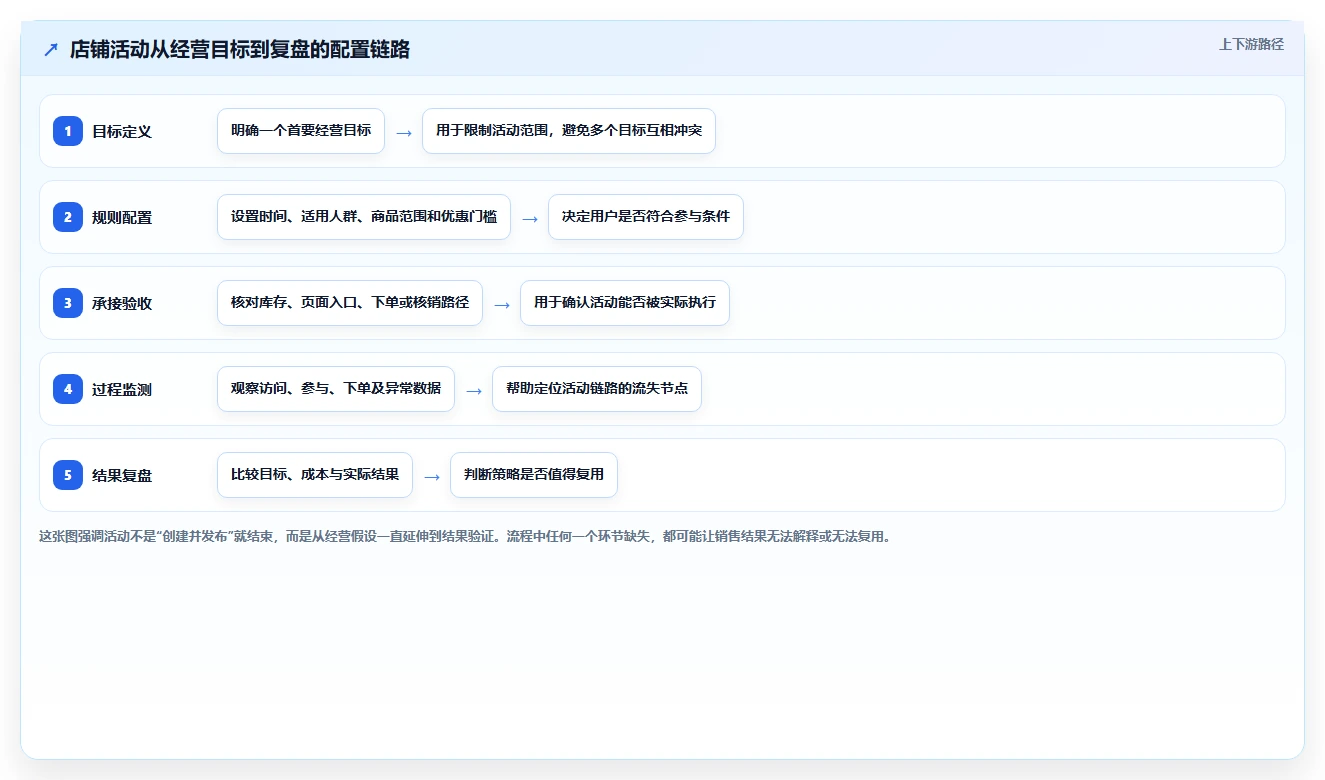Screen dimensions: 1325x780
Task: Click 观察访问、参与、下单及异常数据 box
Action: 336,389
